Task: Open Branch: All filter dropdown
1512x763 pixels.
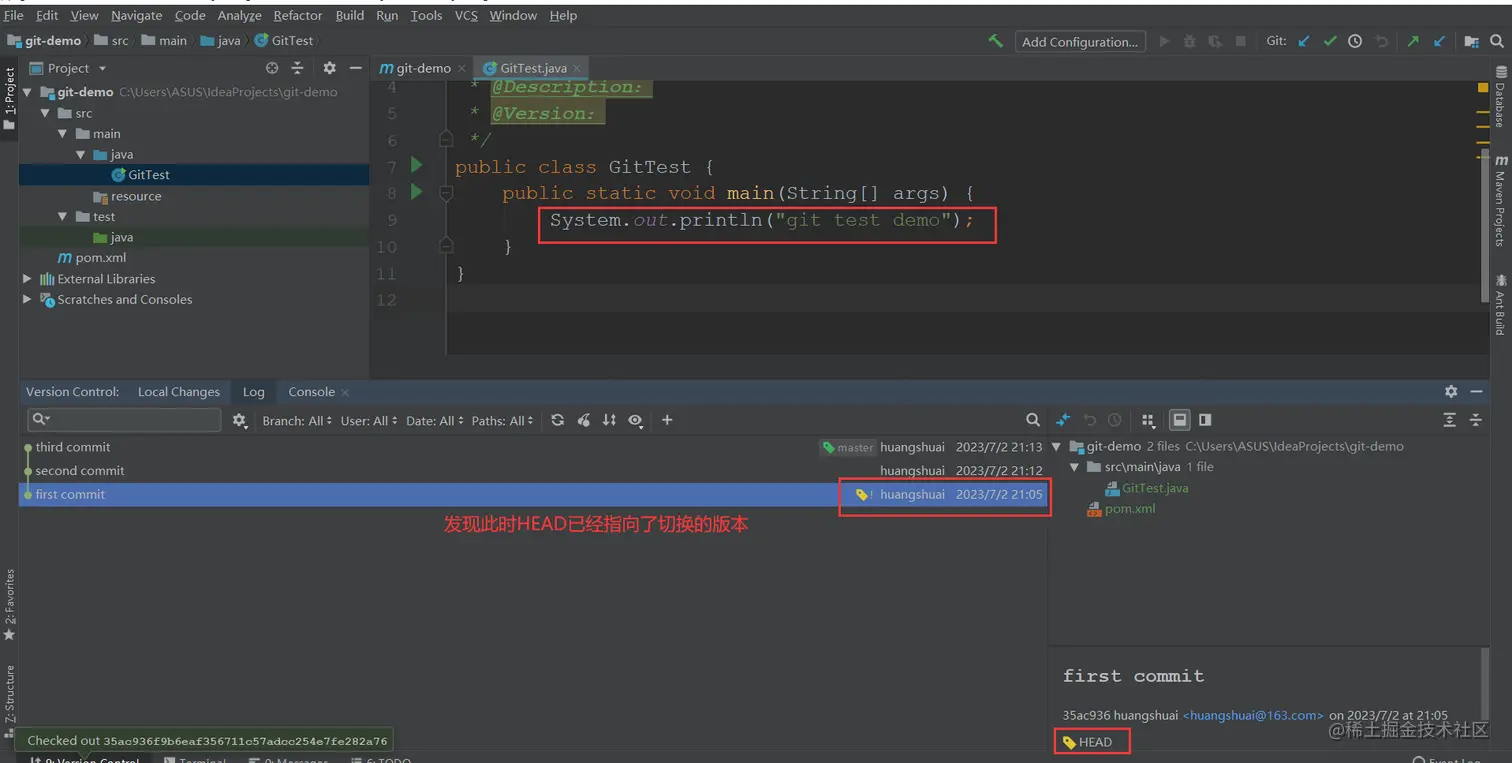Action: tap(297, 421)
